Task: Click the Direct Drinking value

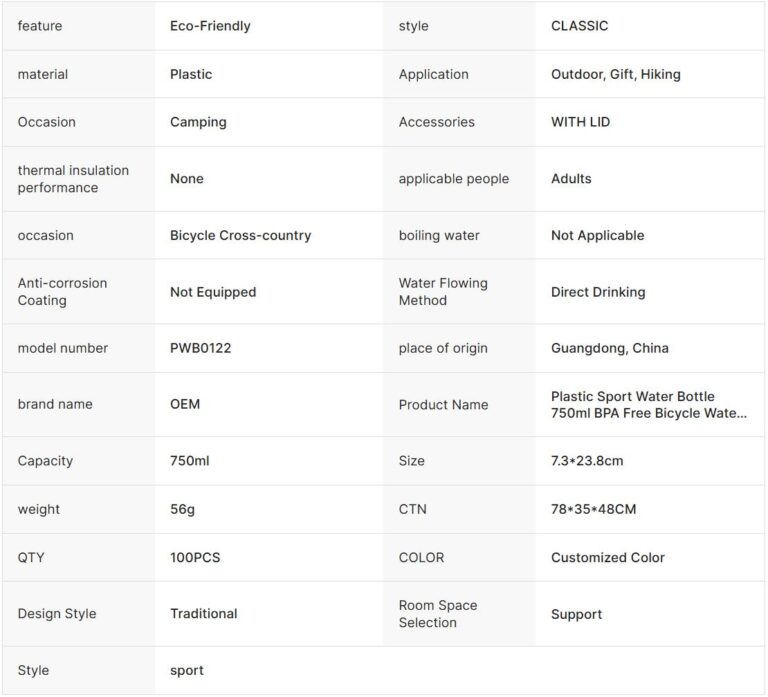Action: tap(598, 292)
